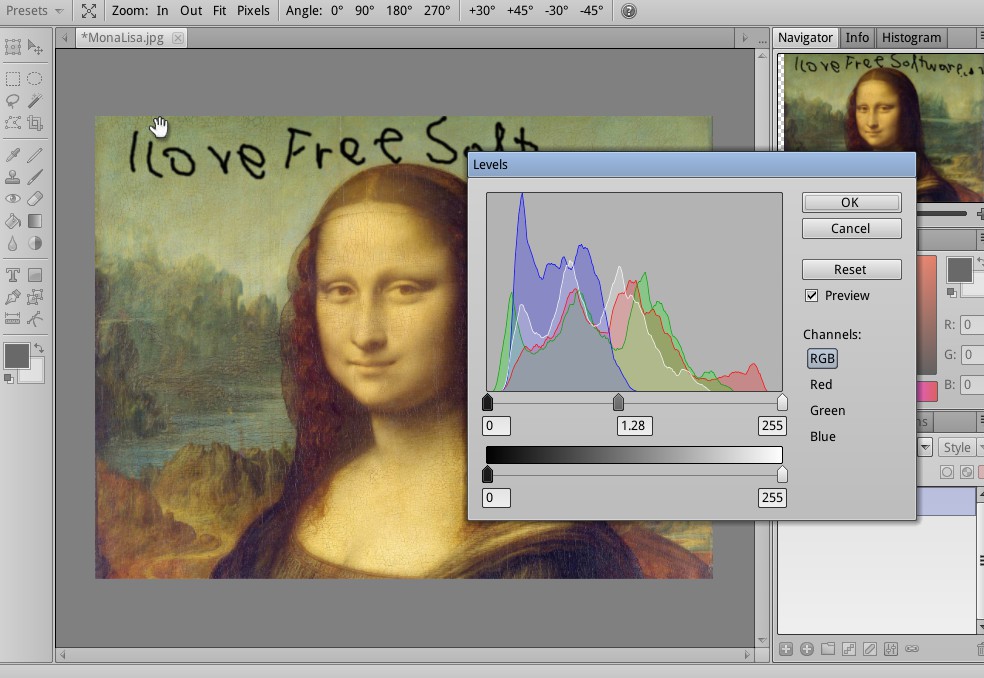Image resolution: width=984 pixels, height=678 pixels.
Task: Switch to the Histogram tab
Action: click(x=911, y=37)
